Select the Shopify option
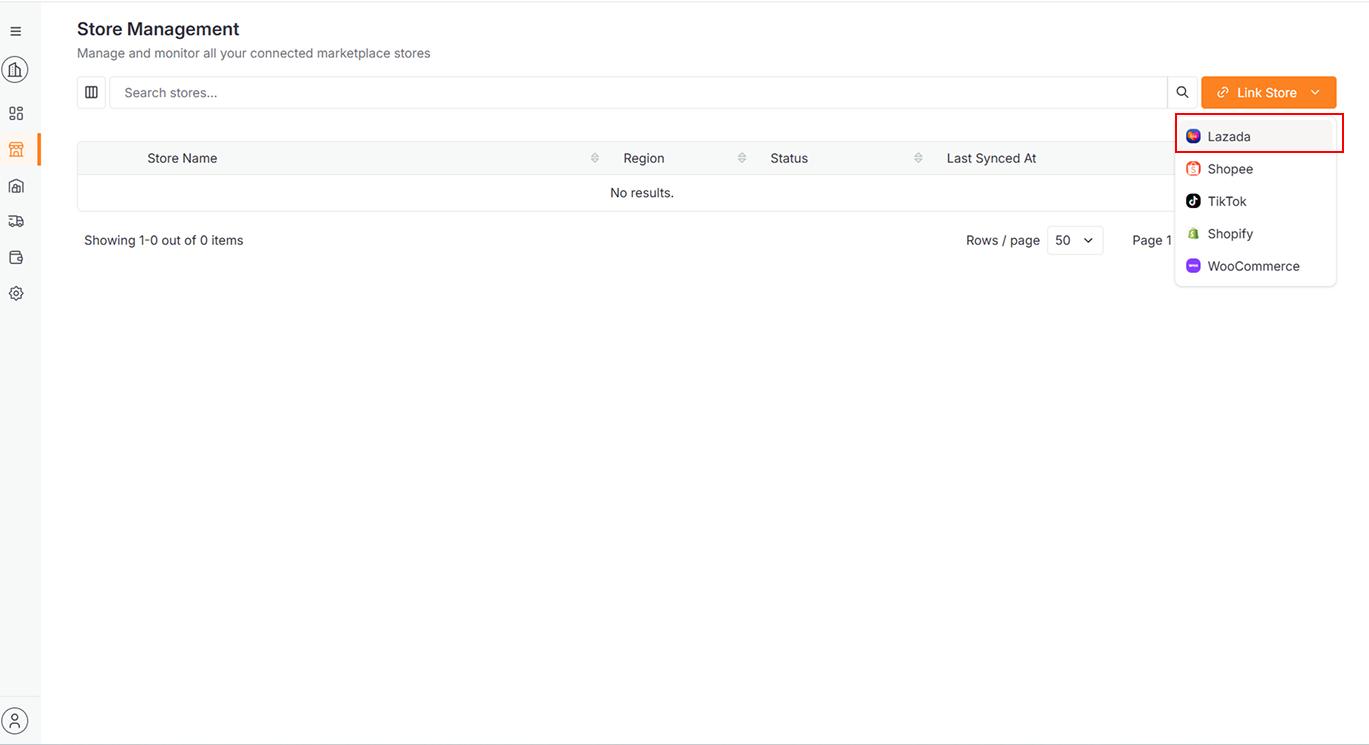Screen dimensions: 1369x745 pos(1230,234)
